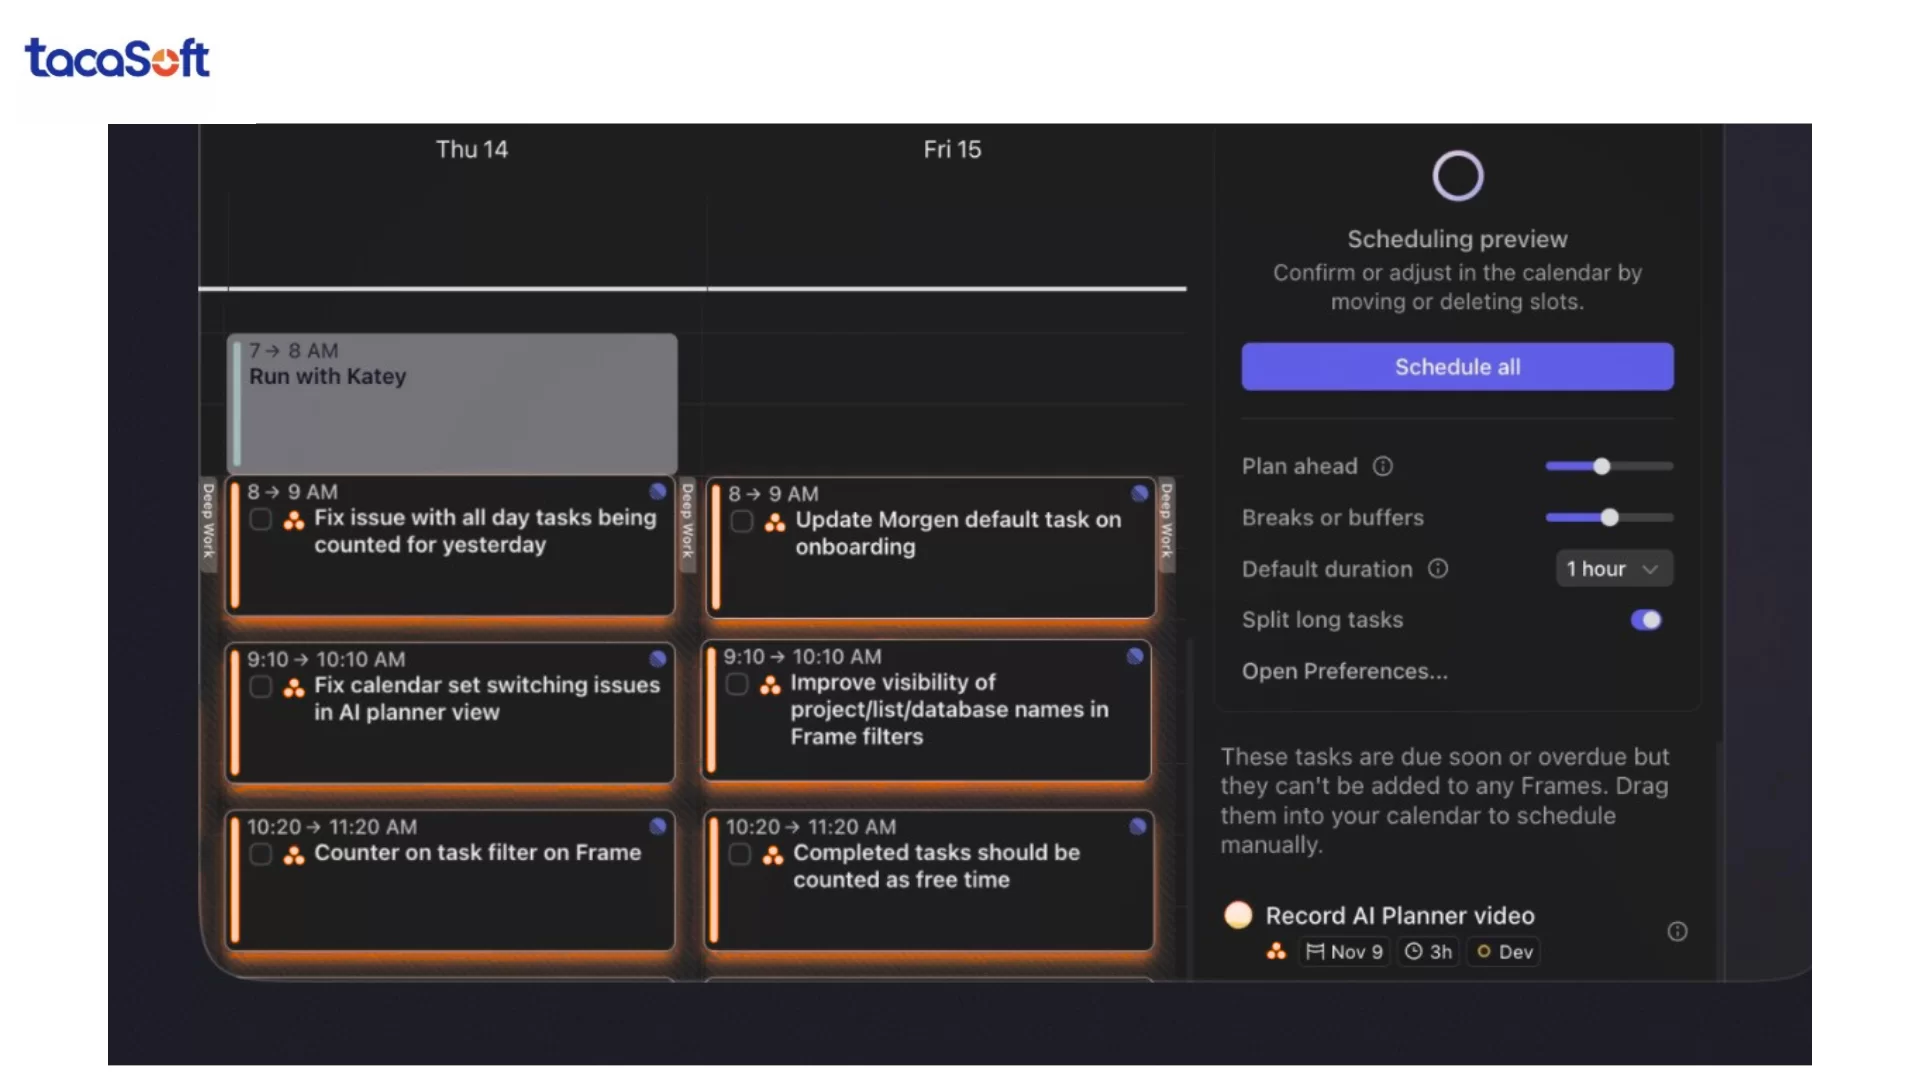Screen dimensions: 1920x1080
Task: Check off Fix issue with all day tasks
Action: pos(260,519)
